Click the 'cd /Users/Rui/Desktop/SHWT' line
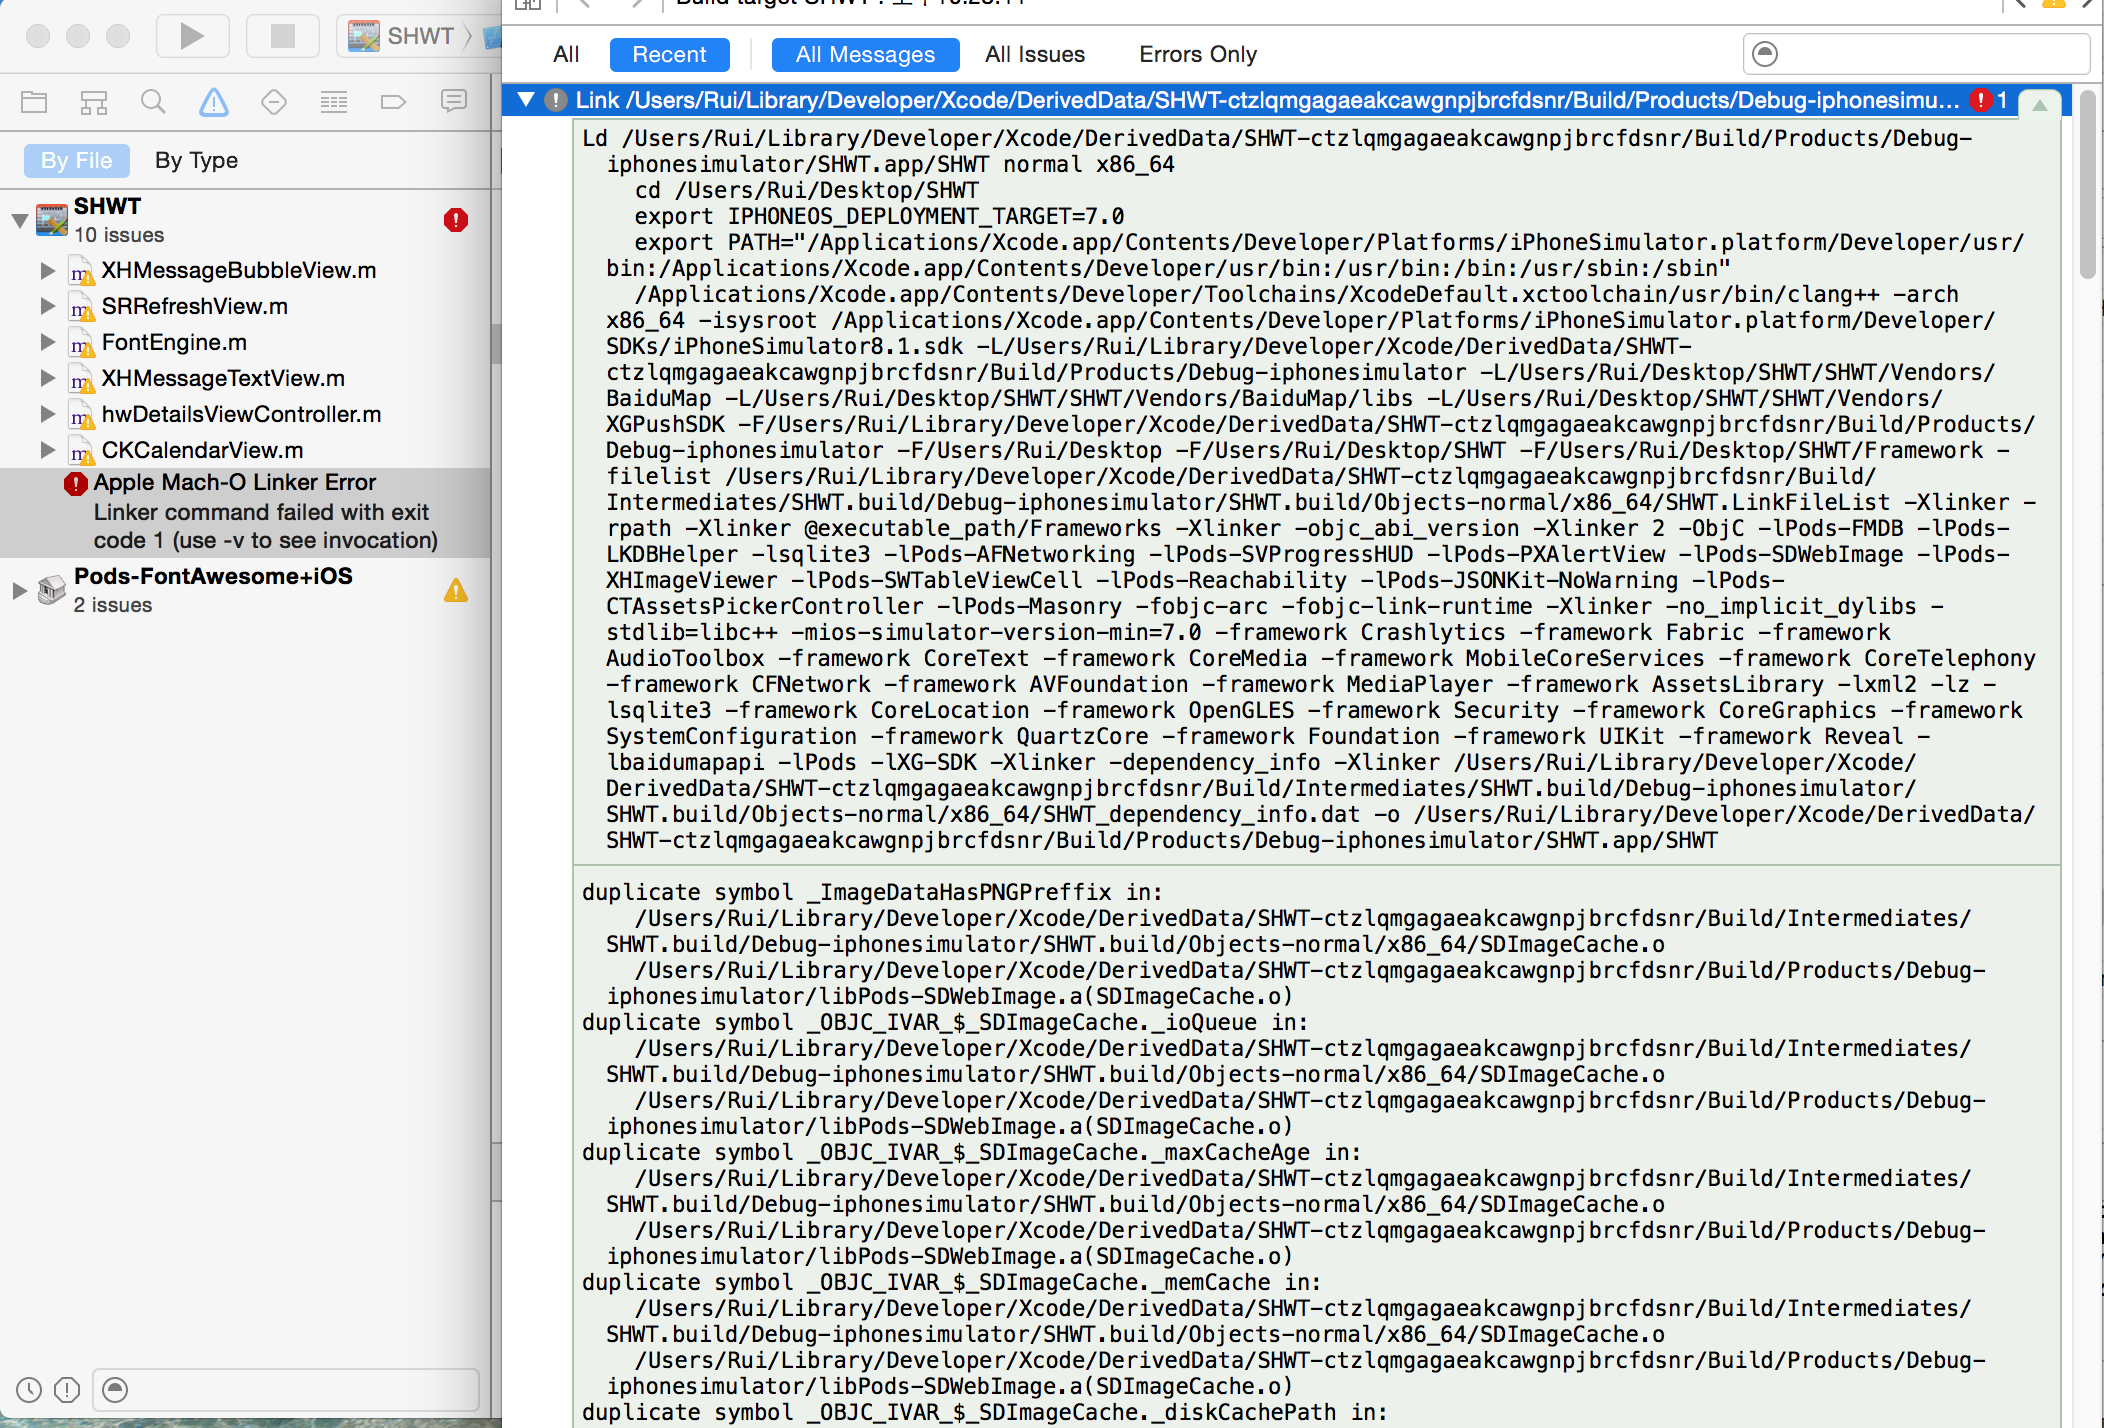 click(x=806, y=190)
